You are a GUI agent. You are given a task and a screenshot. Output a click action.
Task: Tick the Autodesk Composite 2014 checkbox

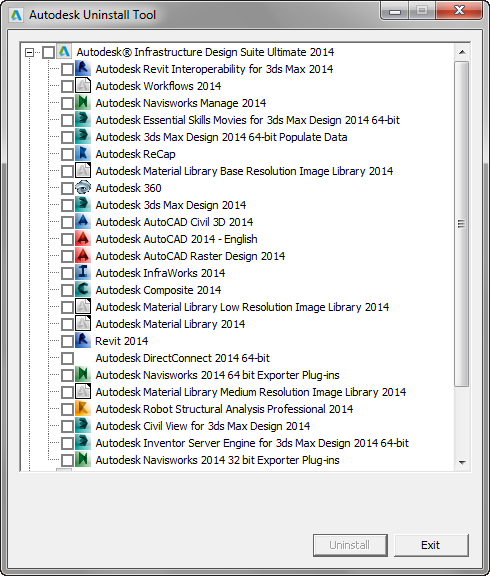(x=67, y=290)
